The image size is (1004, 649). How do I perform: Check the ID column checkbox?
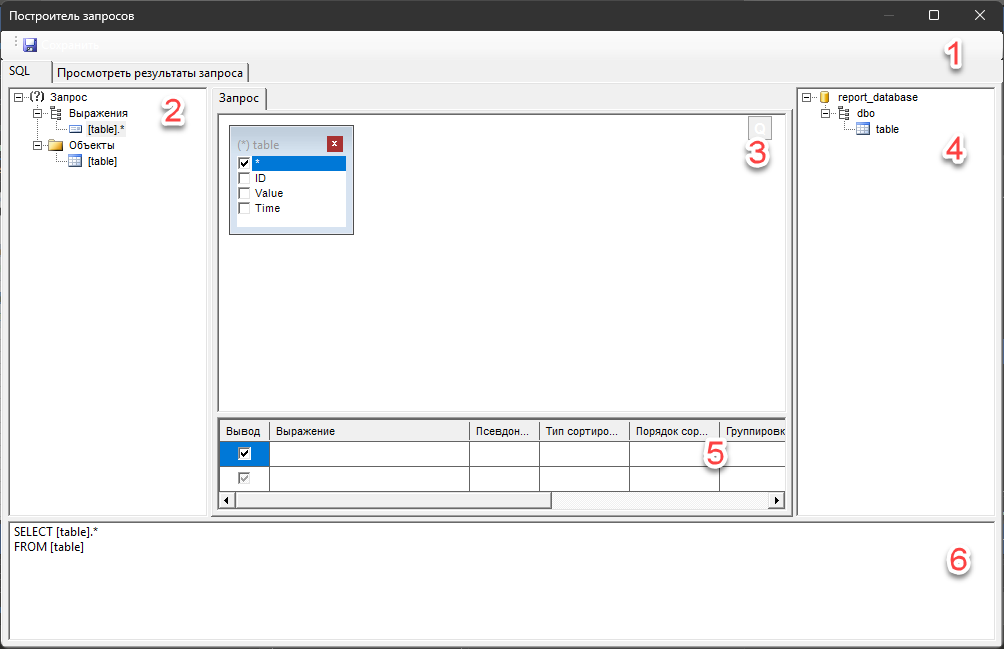click(244, 178)
